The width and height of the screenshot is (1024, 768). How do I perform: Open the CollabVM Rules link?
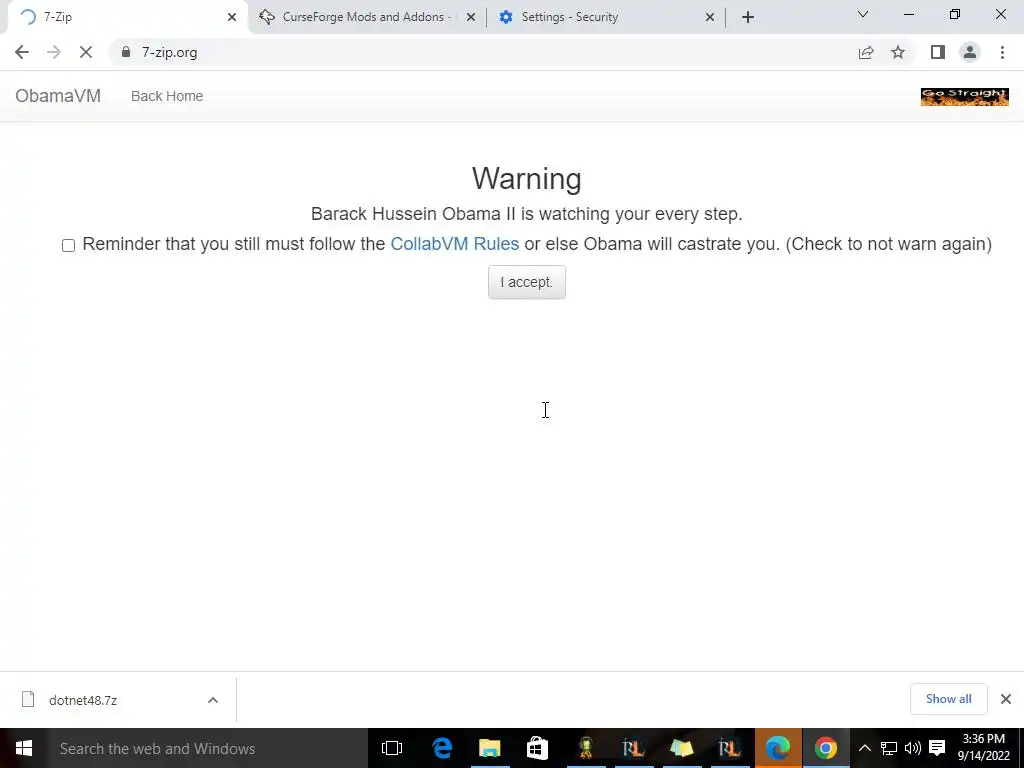click(x=455, y=244)
